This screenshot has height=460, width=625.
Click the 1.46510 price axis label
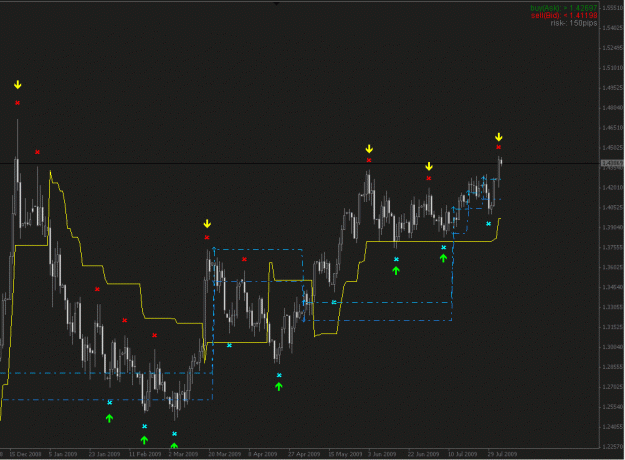(x=613, y=128)
